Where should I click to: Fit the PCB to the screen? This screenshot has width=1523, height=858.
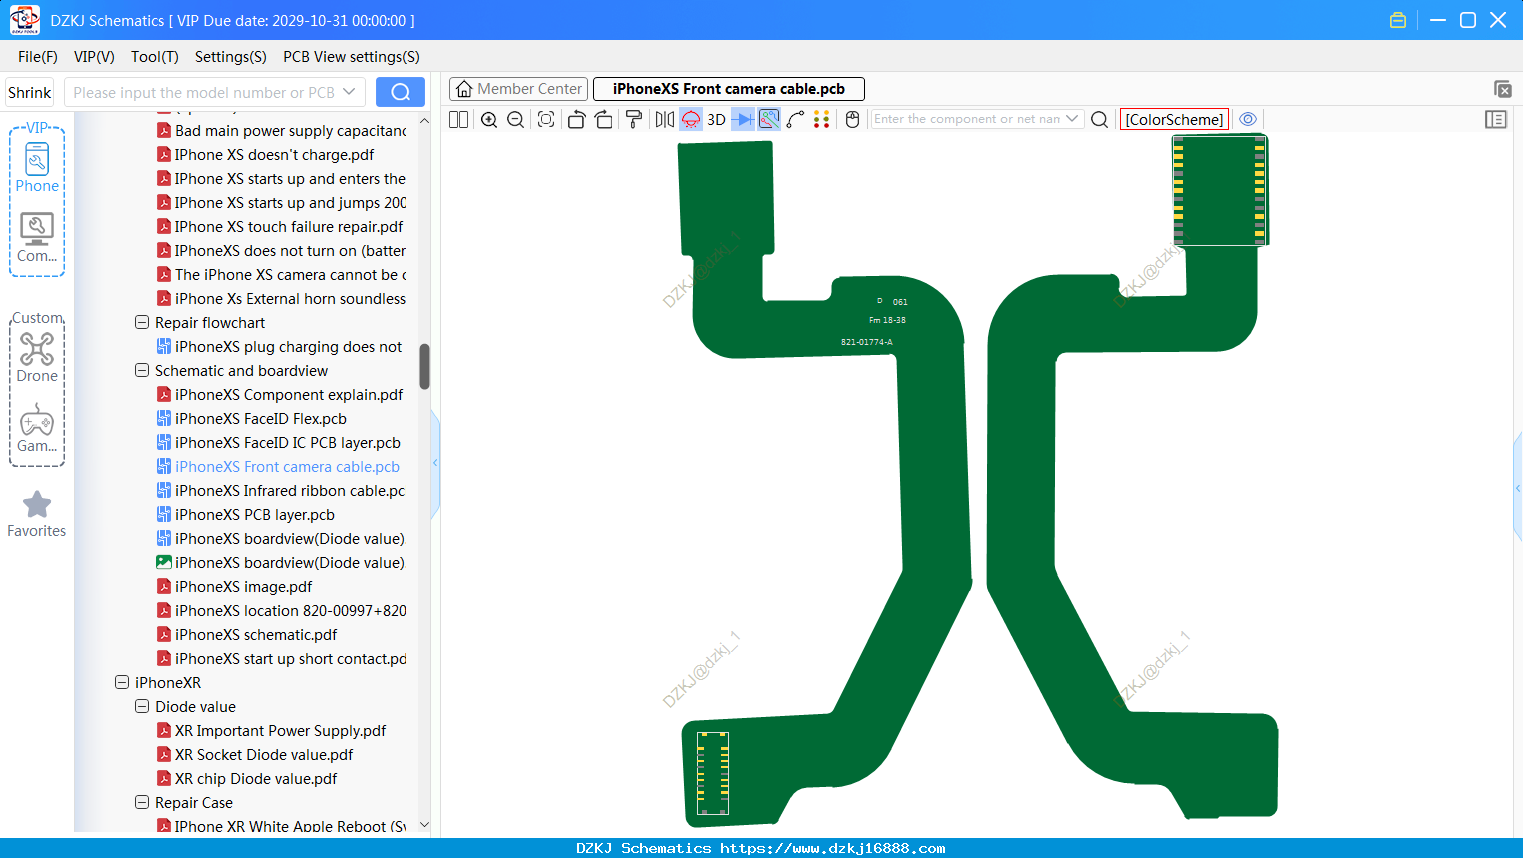546,120
